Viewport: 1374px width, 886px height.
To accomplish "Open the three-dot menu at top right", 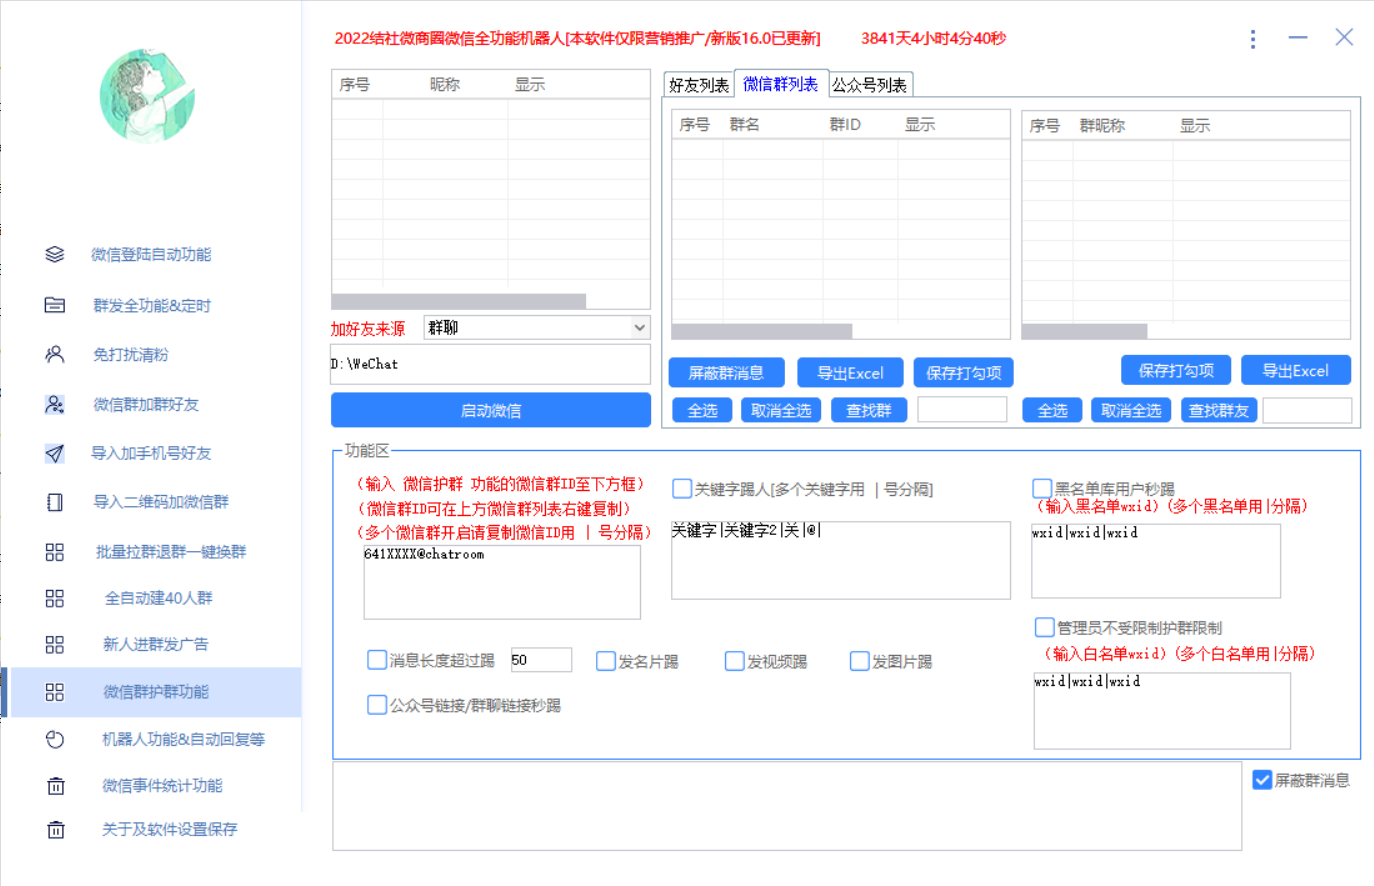I will tap(1253, 39).
